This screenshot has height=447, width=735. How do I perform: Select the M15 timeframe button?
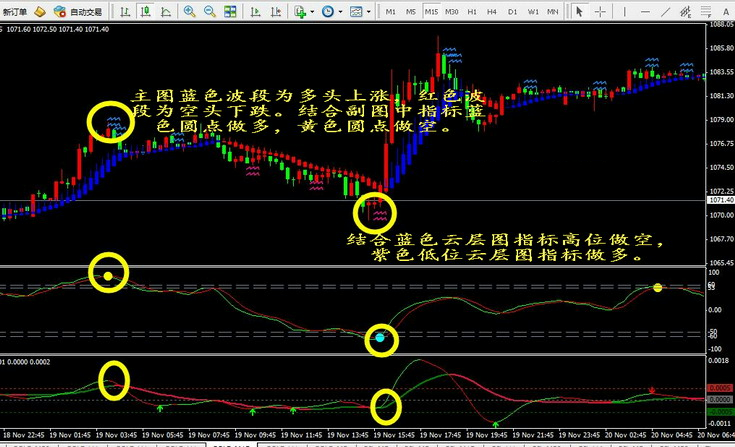(x=431, y=12)
